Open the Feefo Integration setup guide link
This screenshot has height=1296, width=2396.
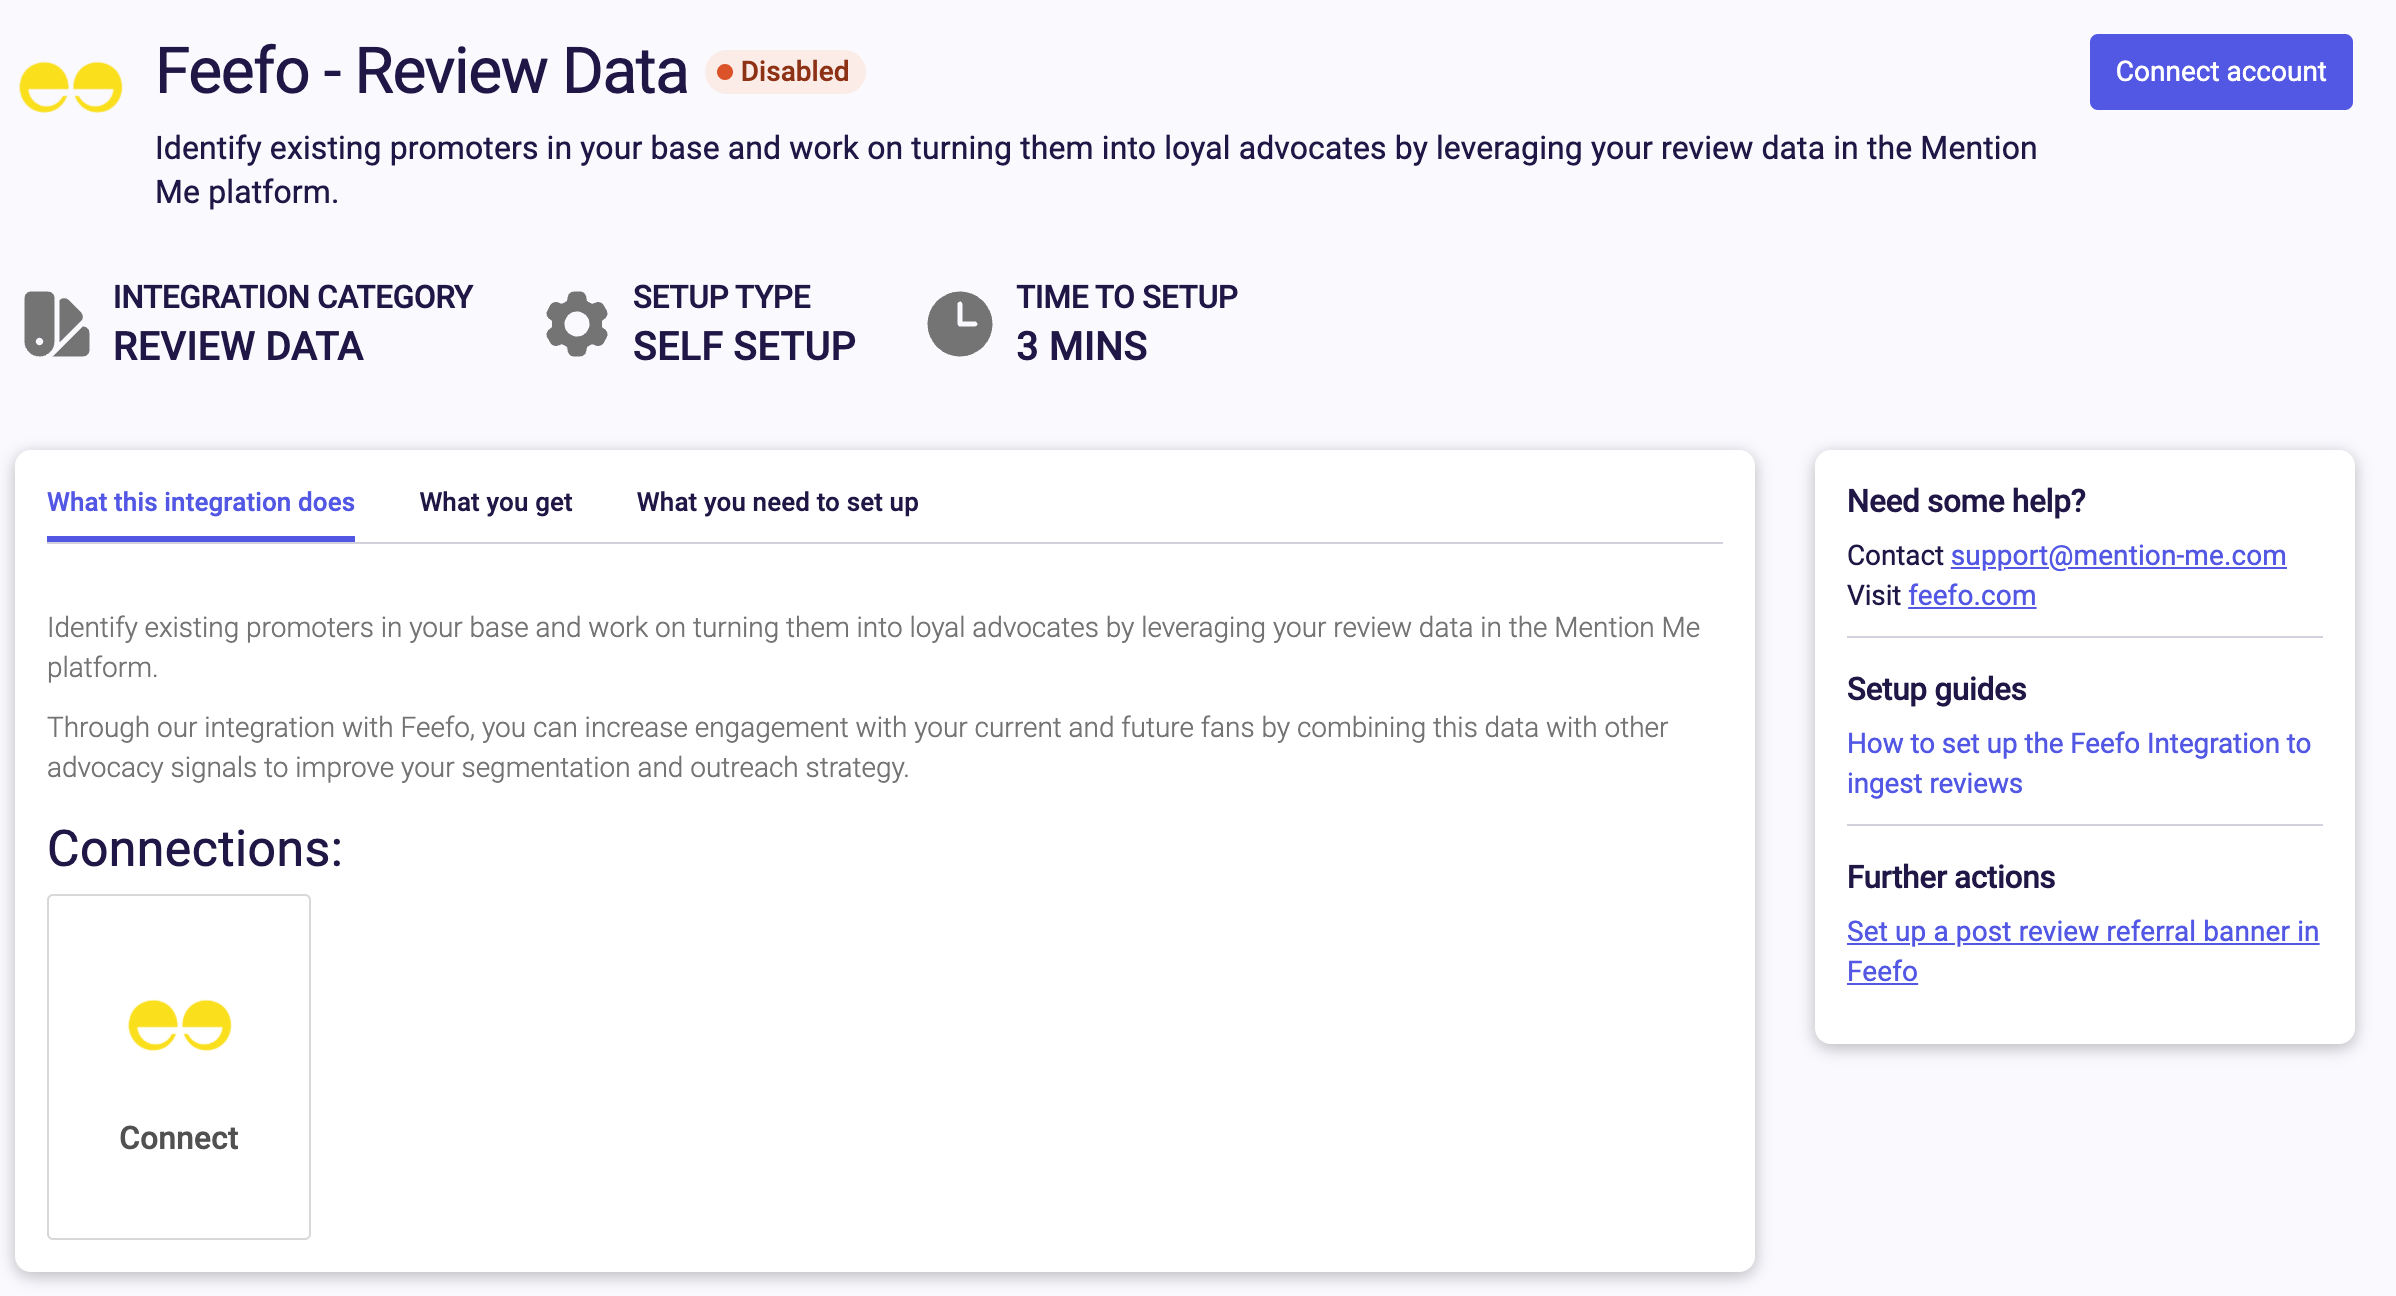coord(2079,763)
